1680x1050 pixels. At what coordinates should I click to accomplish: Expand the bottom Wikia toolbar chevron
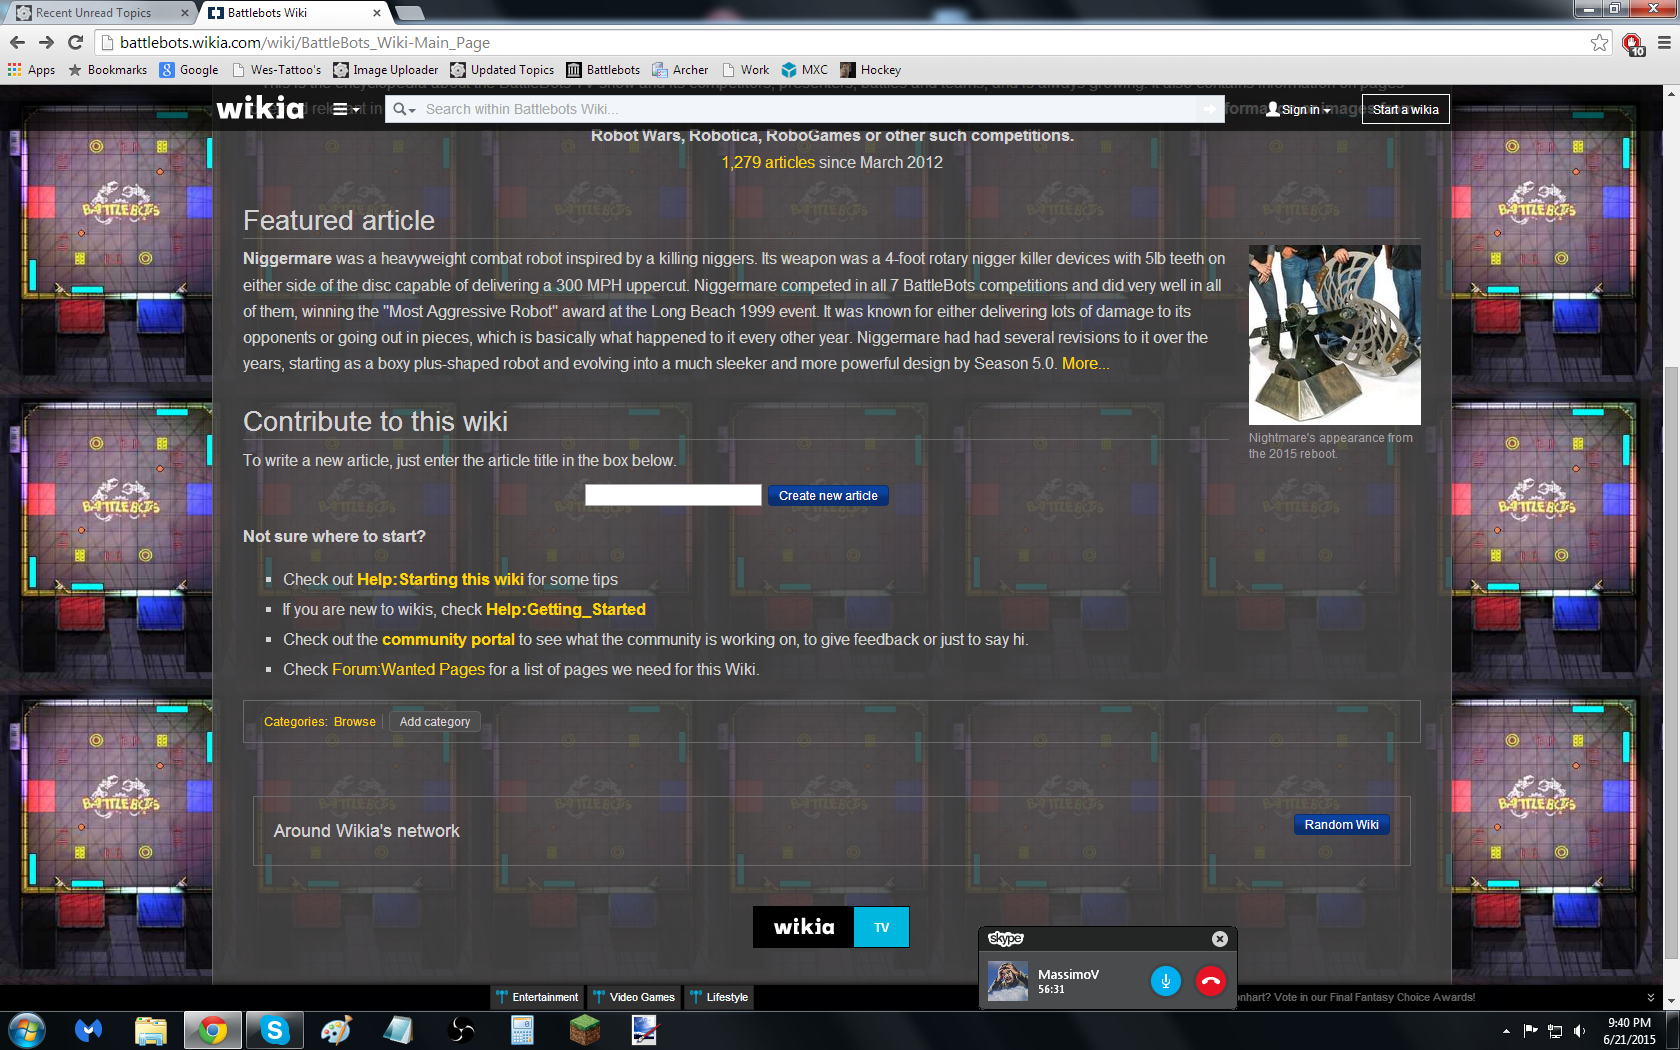coord(1650,997)
